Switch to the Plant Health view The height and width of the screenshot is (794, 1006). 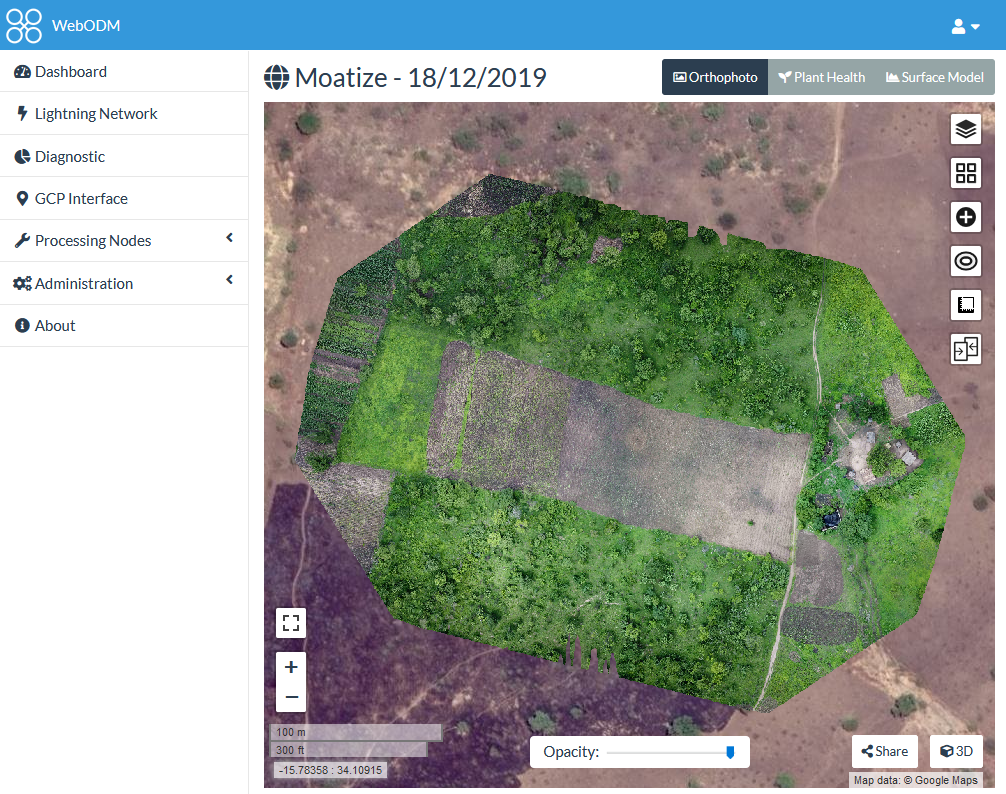coord(822,77)
